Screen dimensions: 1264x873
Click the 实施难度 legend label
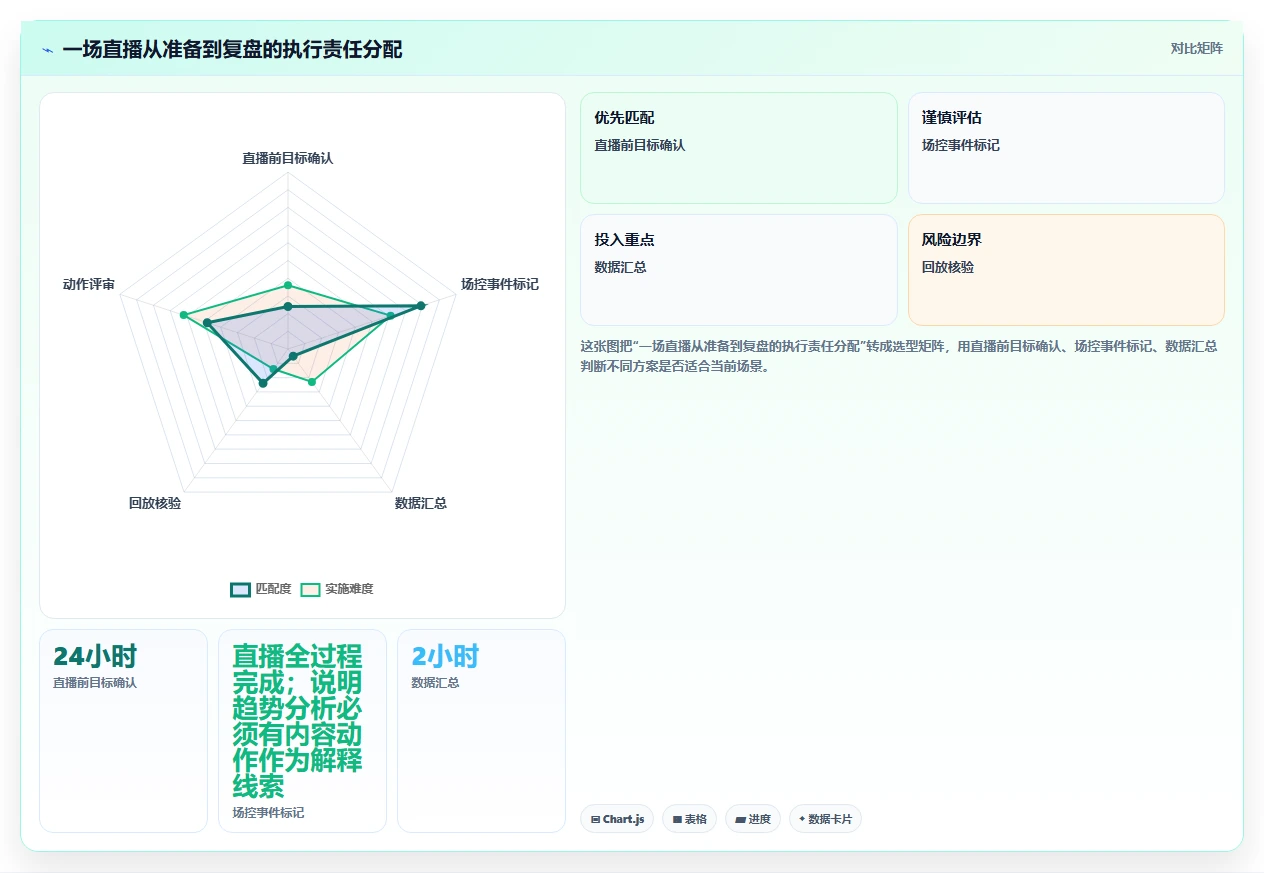tap(349, 589)
